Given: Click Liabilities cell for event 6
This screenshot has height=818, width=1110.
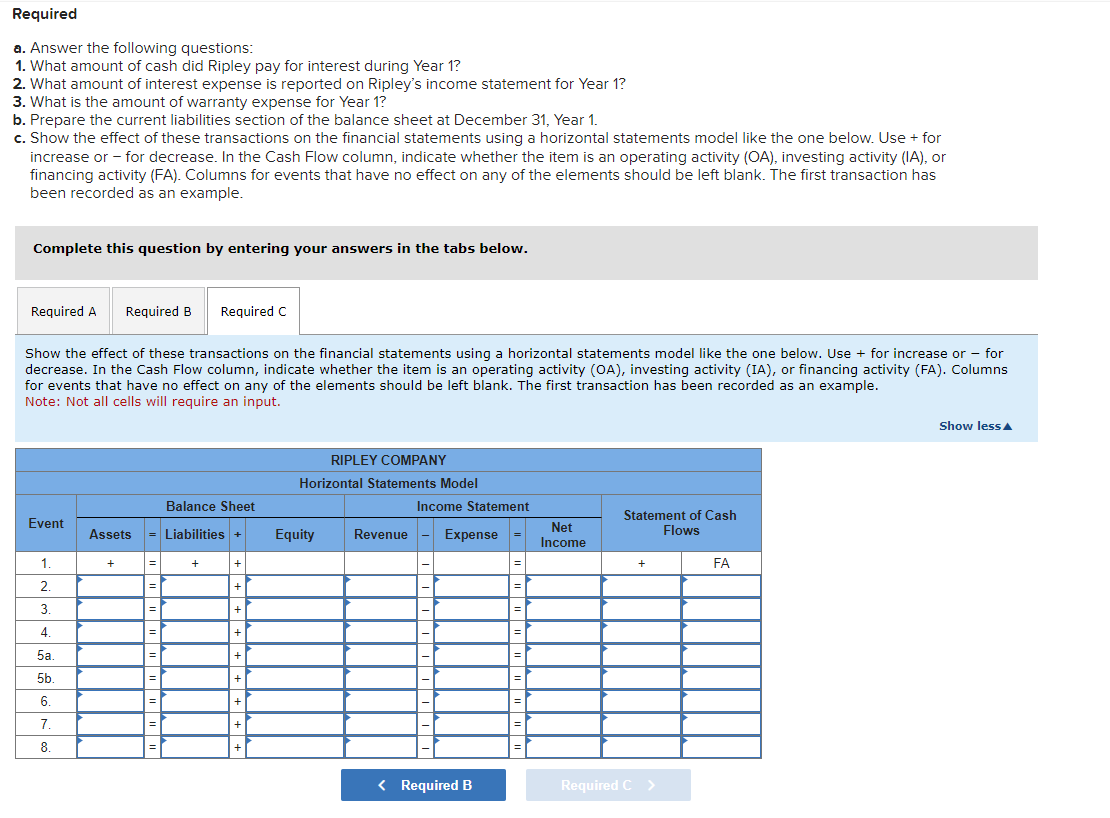Looking at the screenshot, I should click(195, 701).
